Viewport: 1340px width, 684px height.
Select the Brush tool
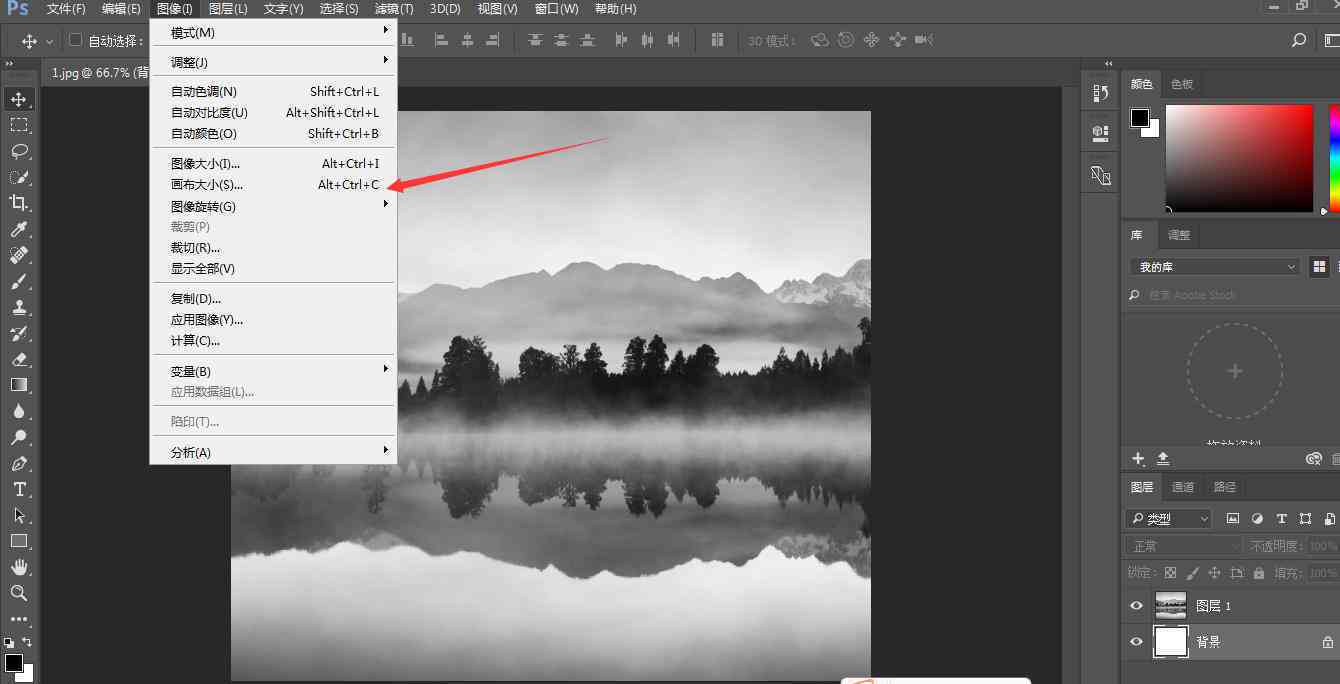pos(19,281)
